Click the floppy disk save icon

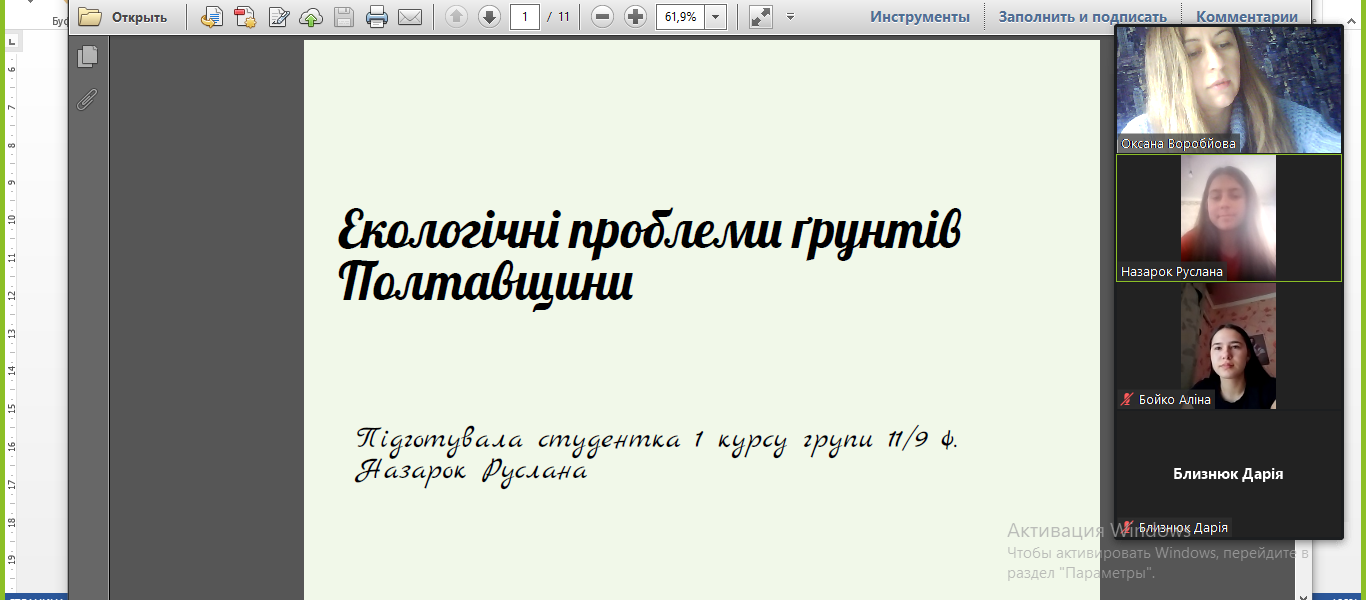coord(343,17)
